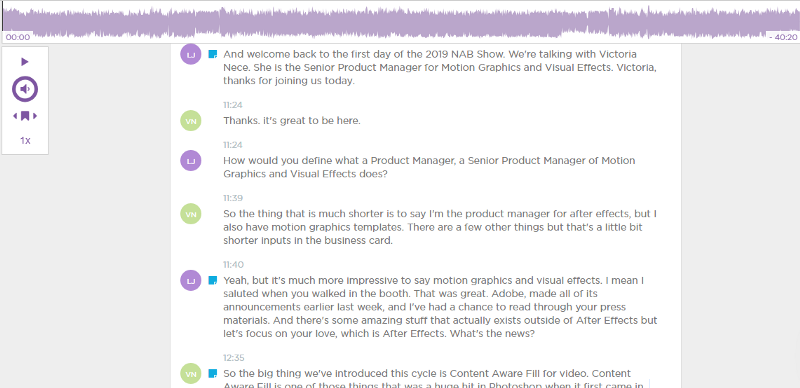
Task: Select VN avatar beside 'So the thing that is much shorter'
Action: pos(191,214)
